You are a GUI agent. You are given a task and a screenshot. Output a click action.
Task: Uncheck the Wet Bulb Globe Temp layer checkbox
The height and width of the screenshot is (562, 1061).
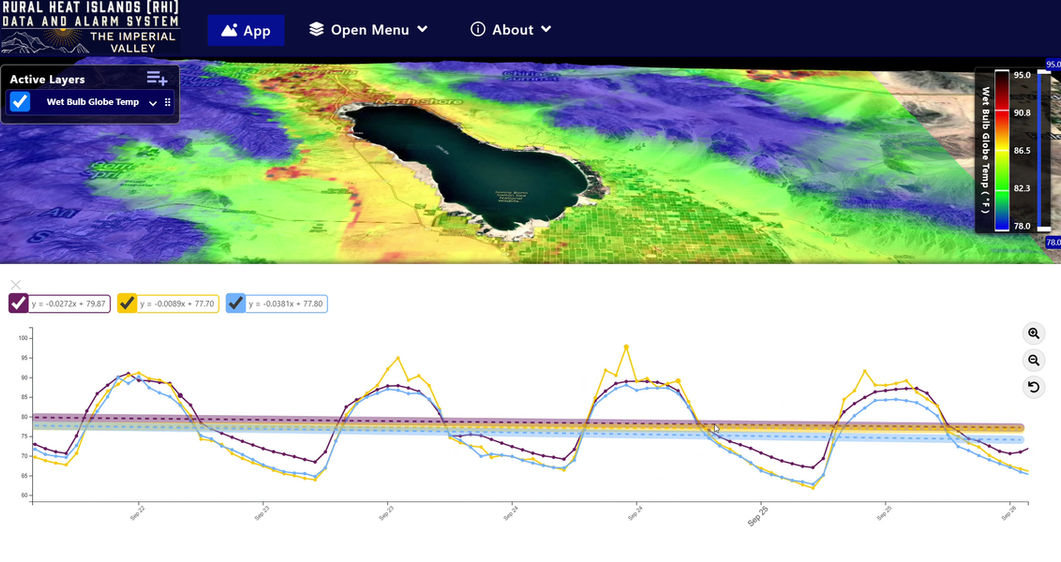pyautogui.click(x=20, y=101)
